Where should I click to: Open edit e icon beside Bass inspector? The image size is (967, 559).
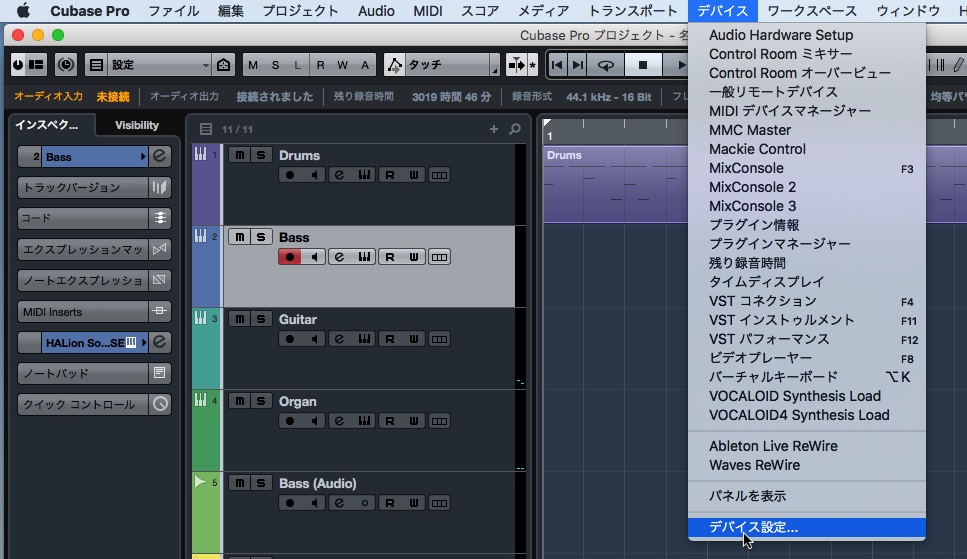[x=160, y=156]
